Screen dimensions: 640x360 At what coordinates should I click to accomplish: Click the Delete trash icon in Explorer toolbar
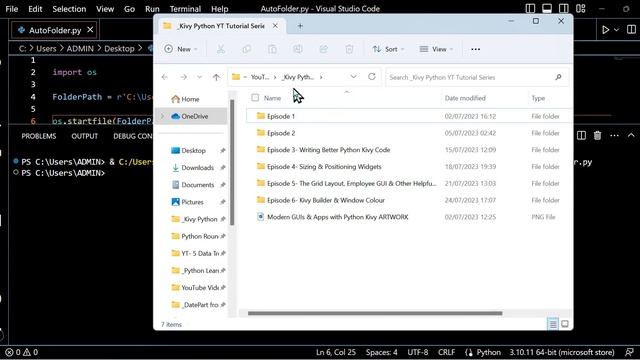349,49
